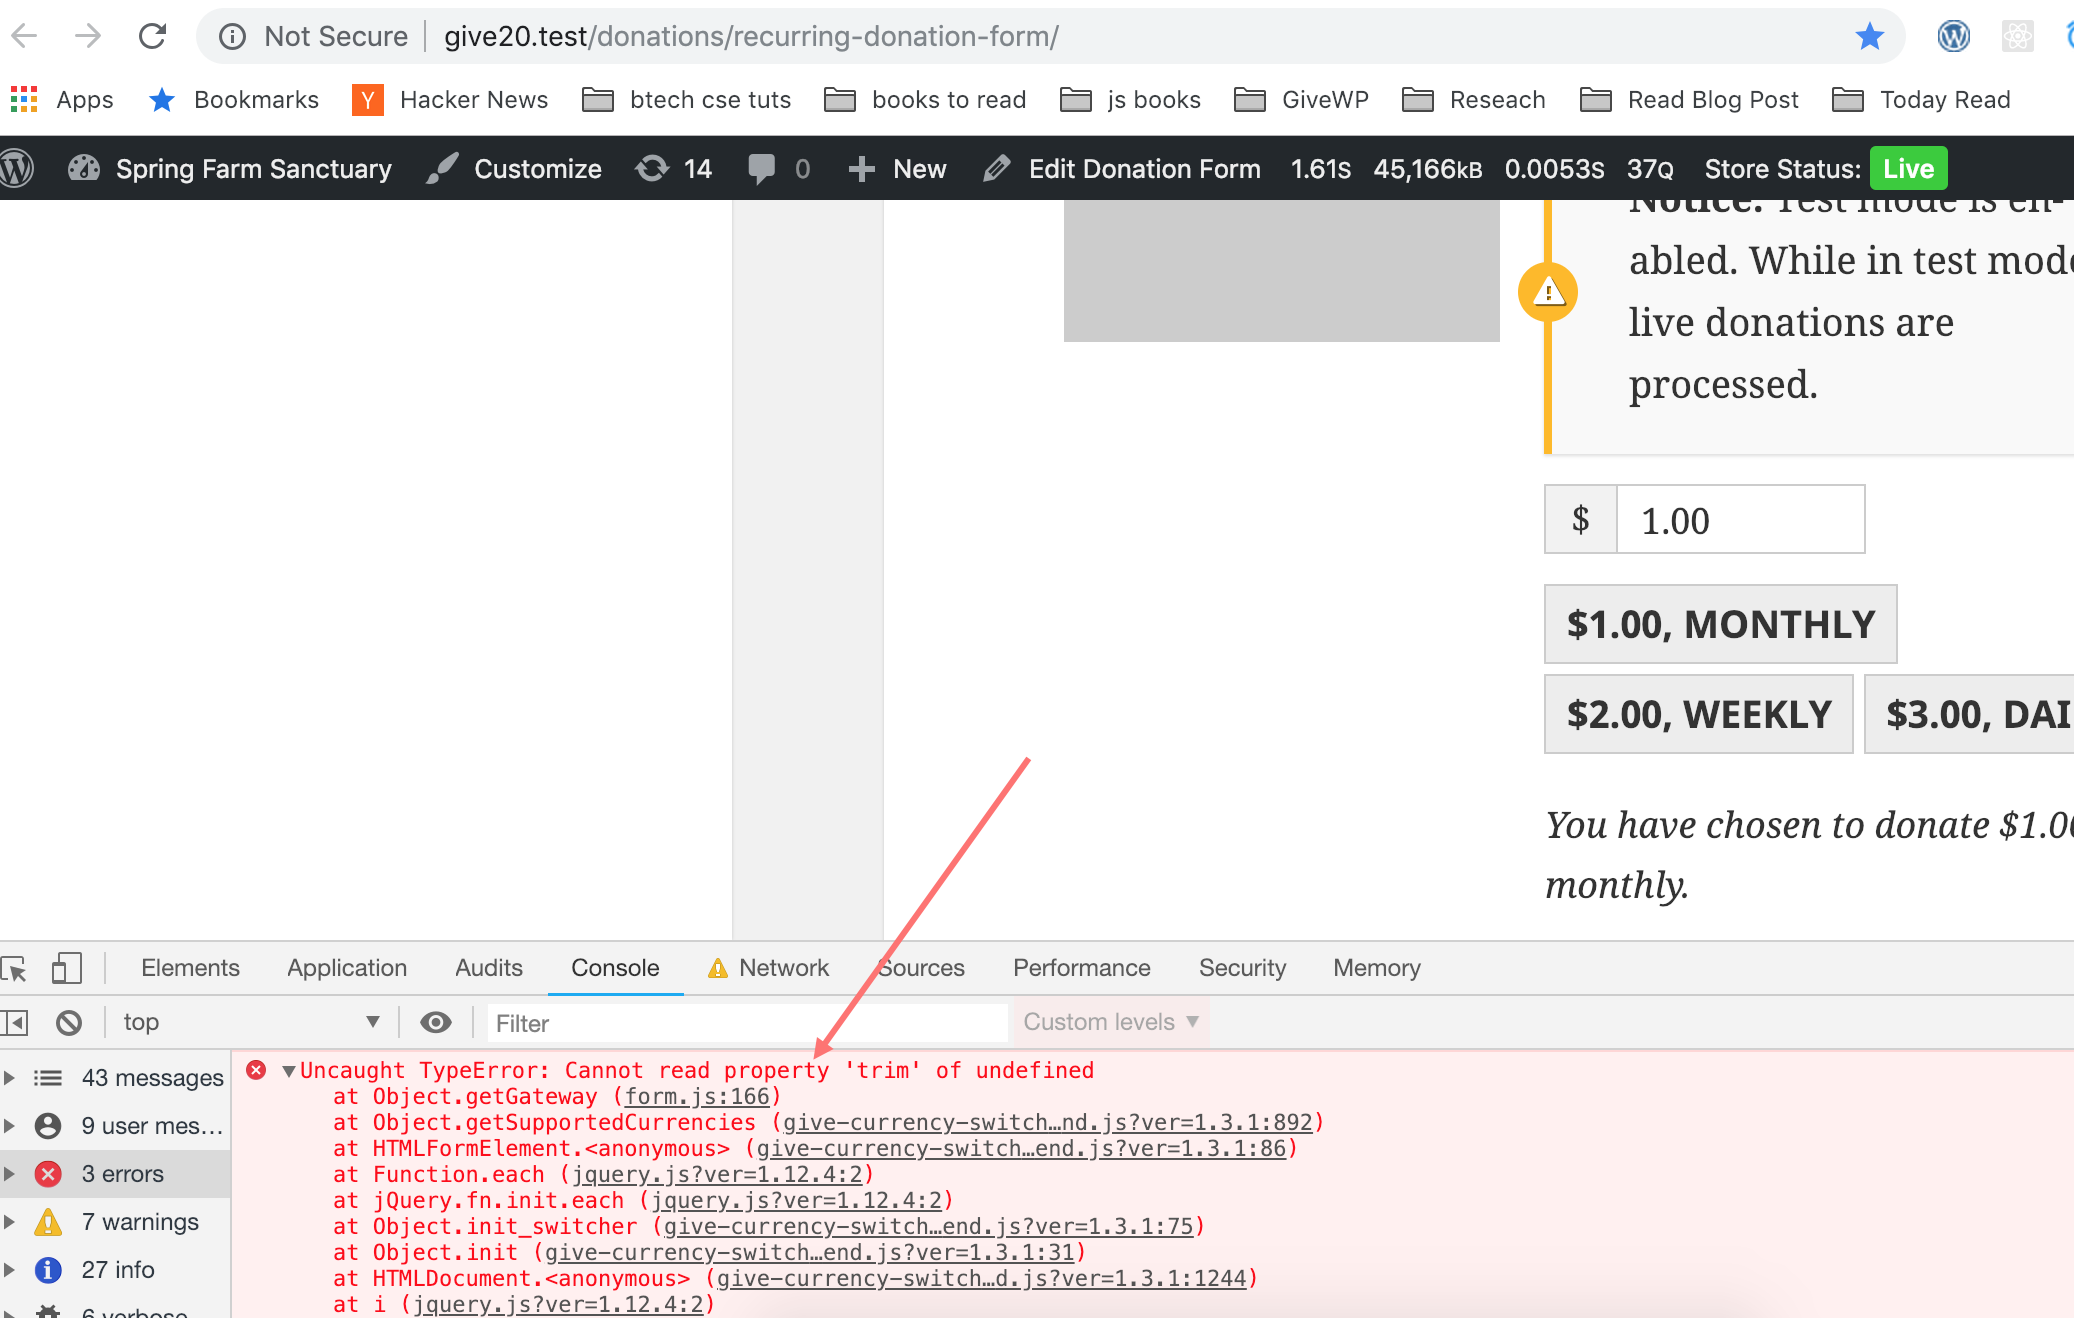The width and height of the screenshot is (2074, 1318).
Task: Toggle the device toolbar in DevTools
Action: click(67, 968)
